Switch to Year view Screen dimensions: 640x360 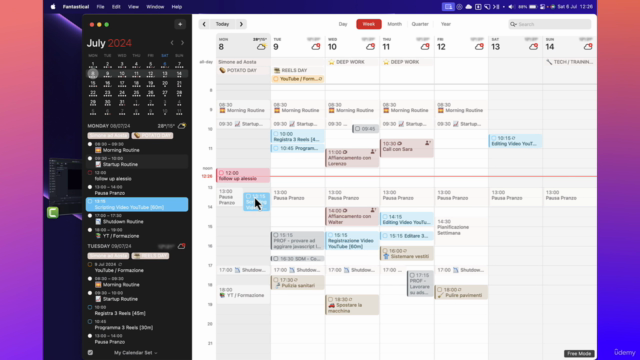[446, 24]
